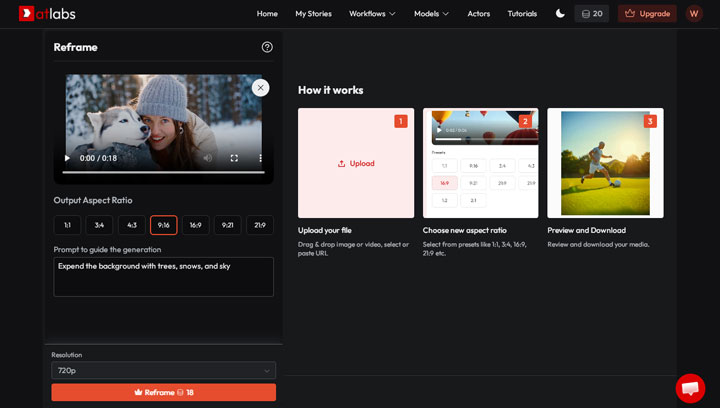720x408 pixels.
Task: Click the Upgrade button
Action: [647, 14]
